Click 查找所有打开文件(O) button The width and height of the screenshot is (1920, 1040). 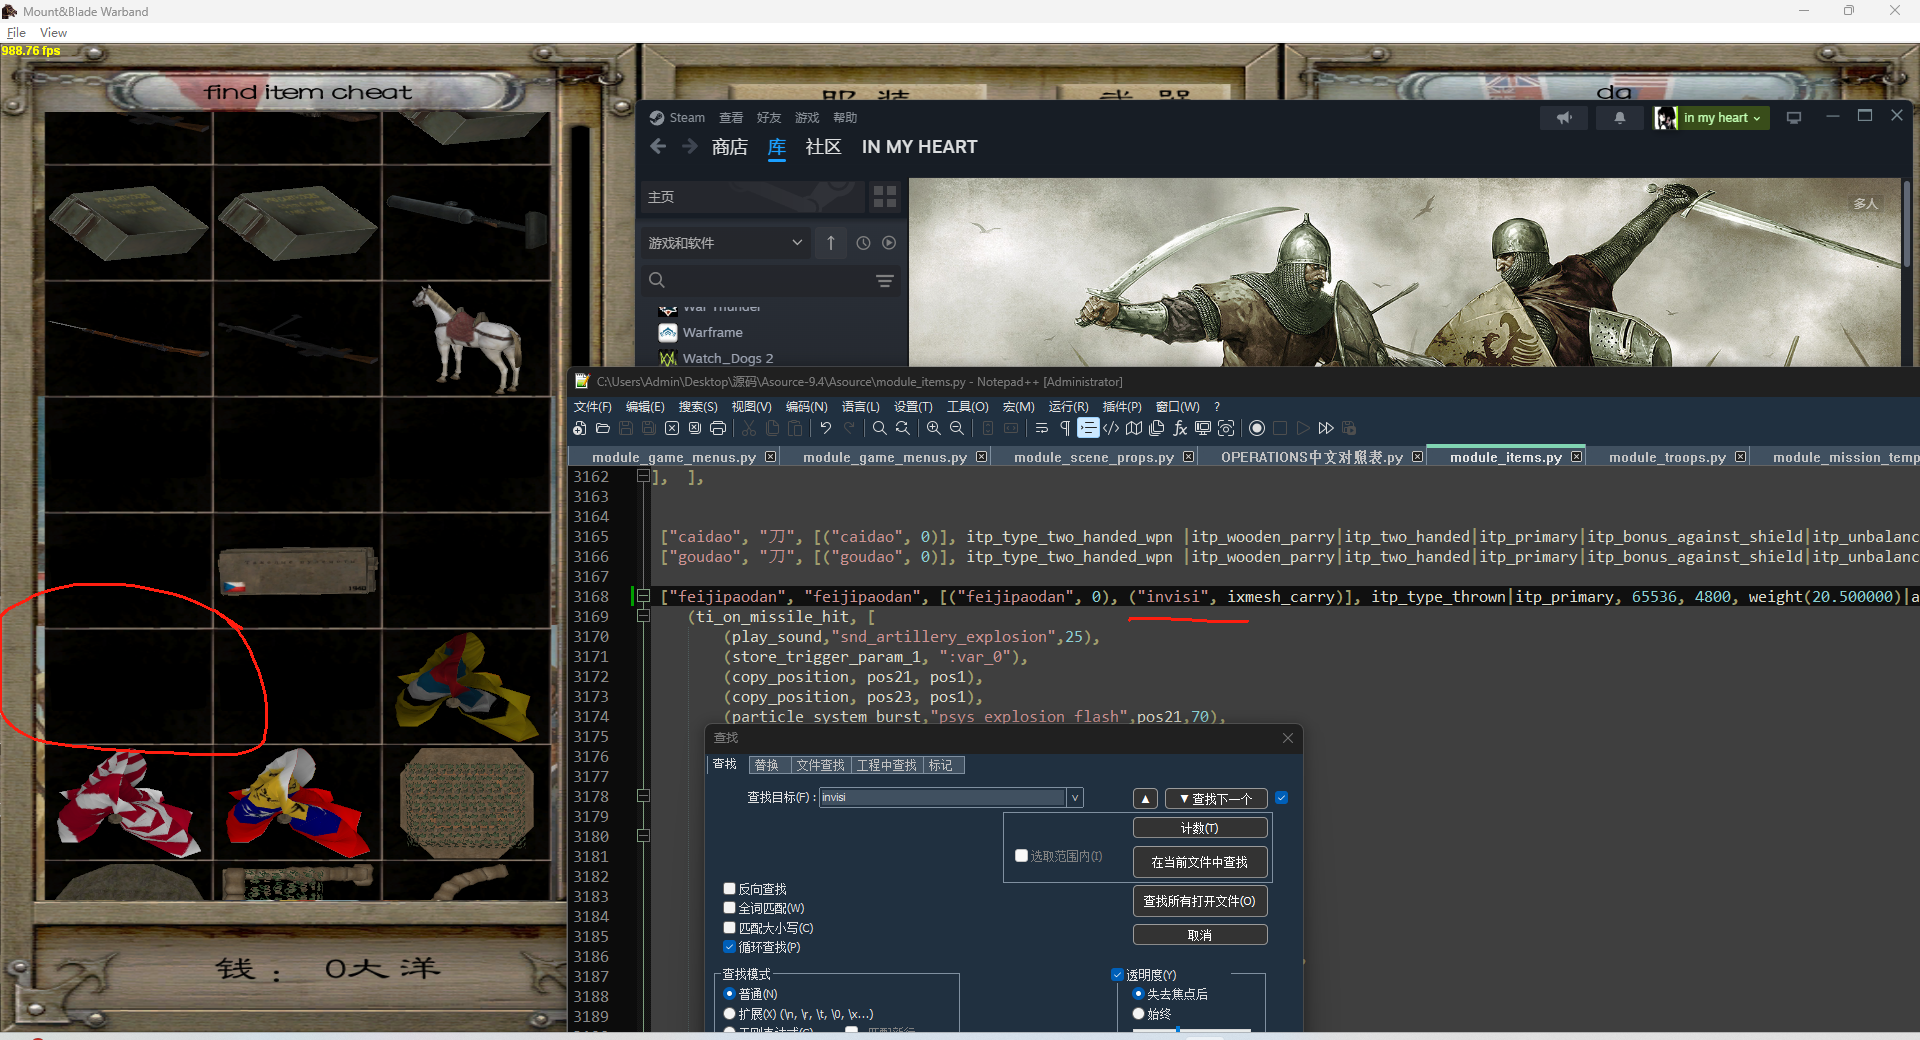1200,901
